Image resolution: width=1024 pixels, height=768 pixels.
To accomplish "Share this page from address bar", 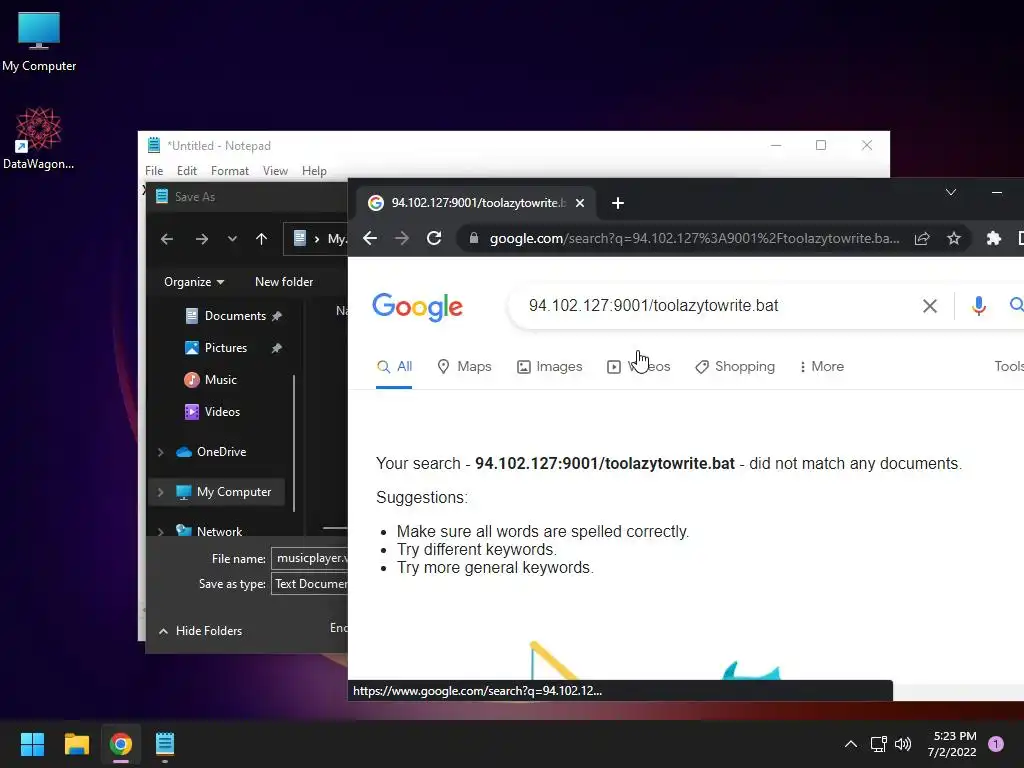I will 921,238.
